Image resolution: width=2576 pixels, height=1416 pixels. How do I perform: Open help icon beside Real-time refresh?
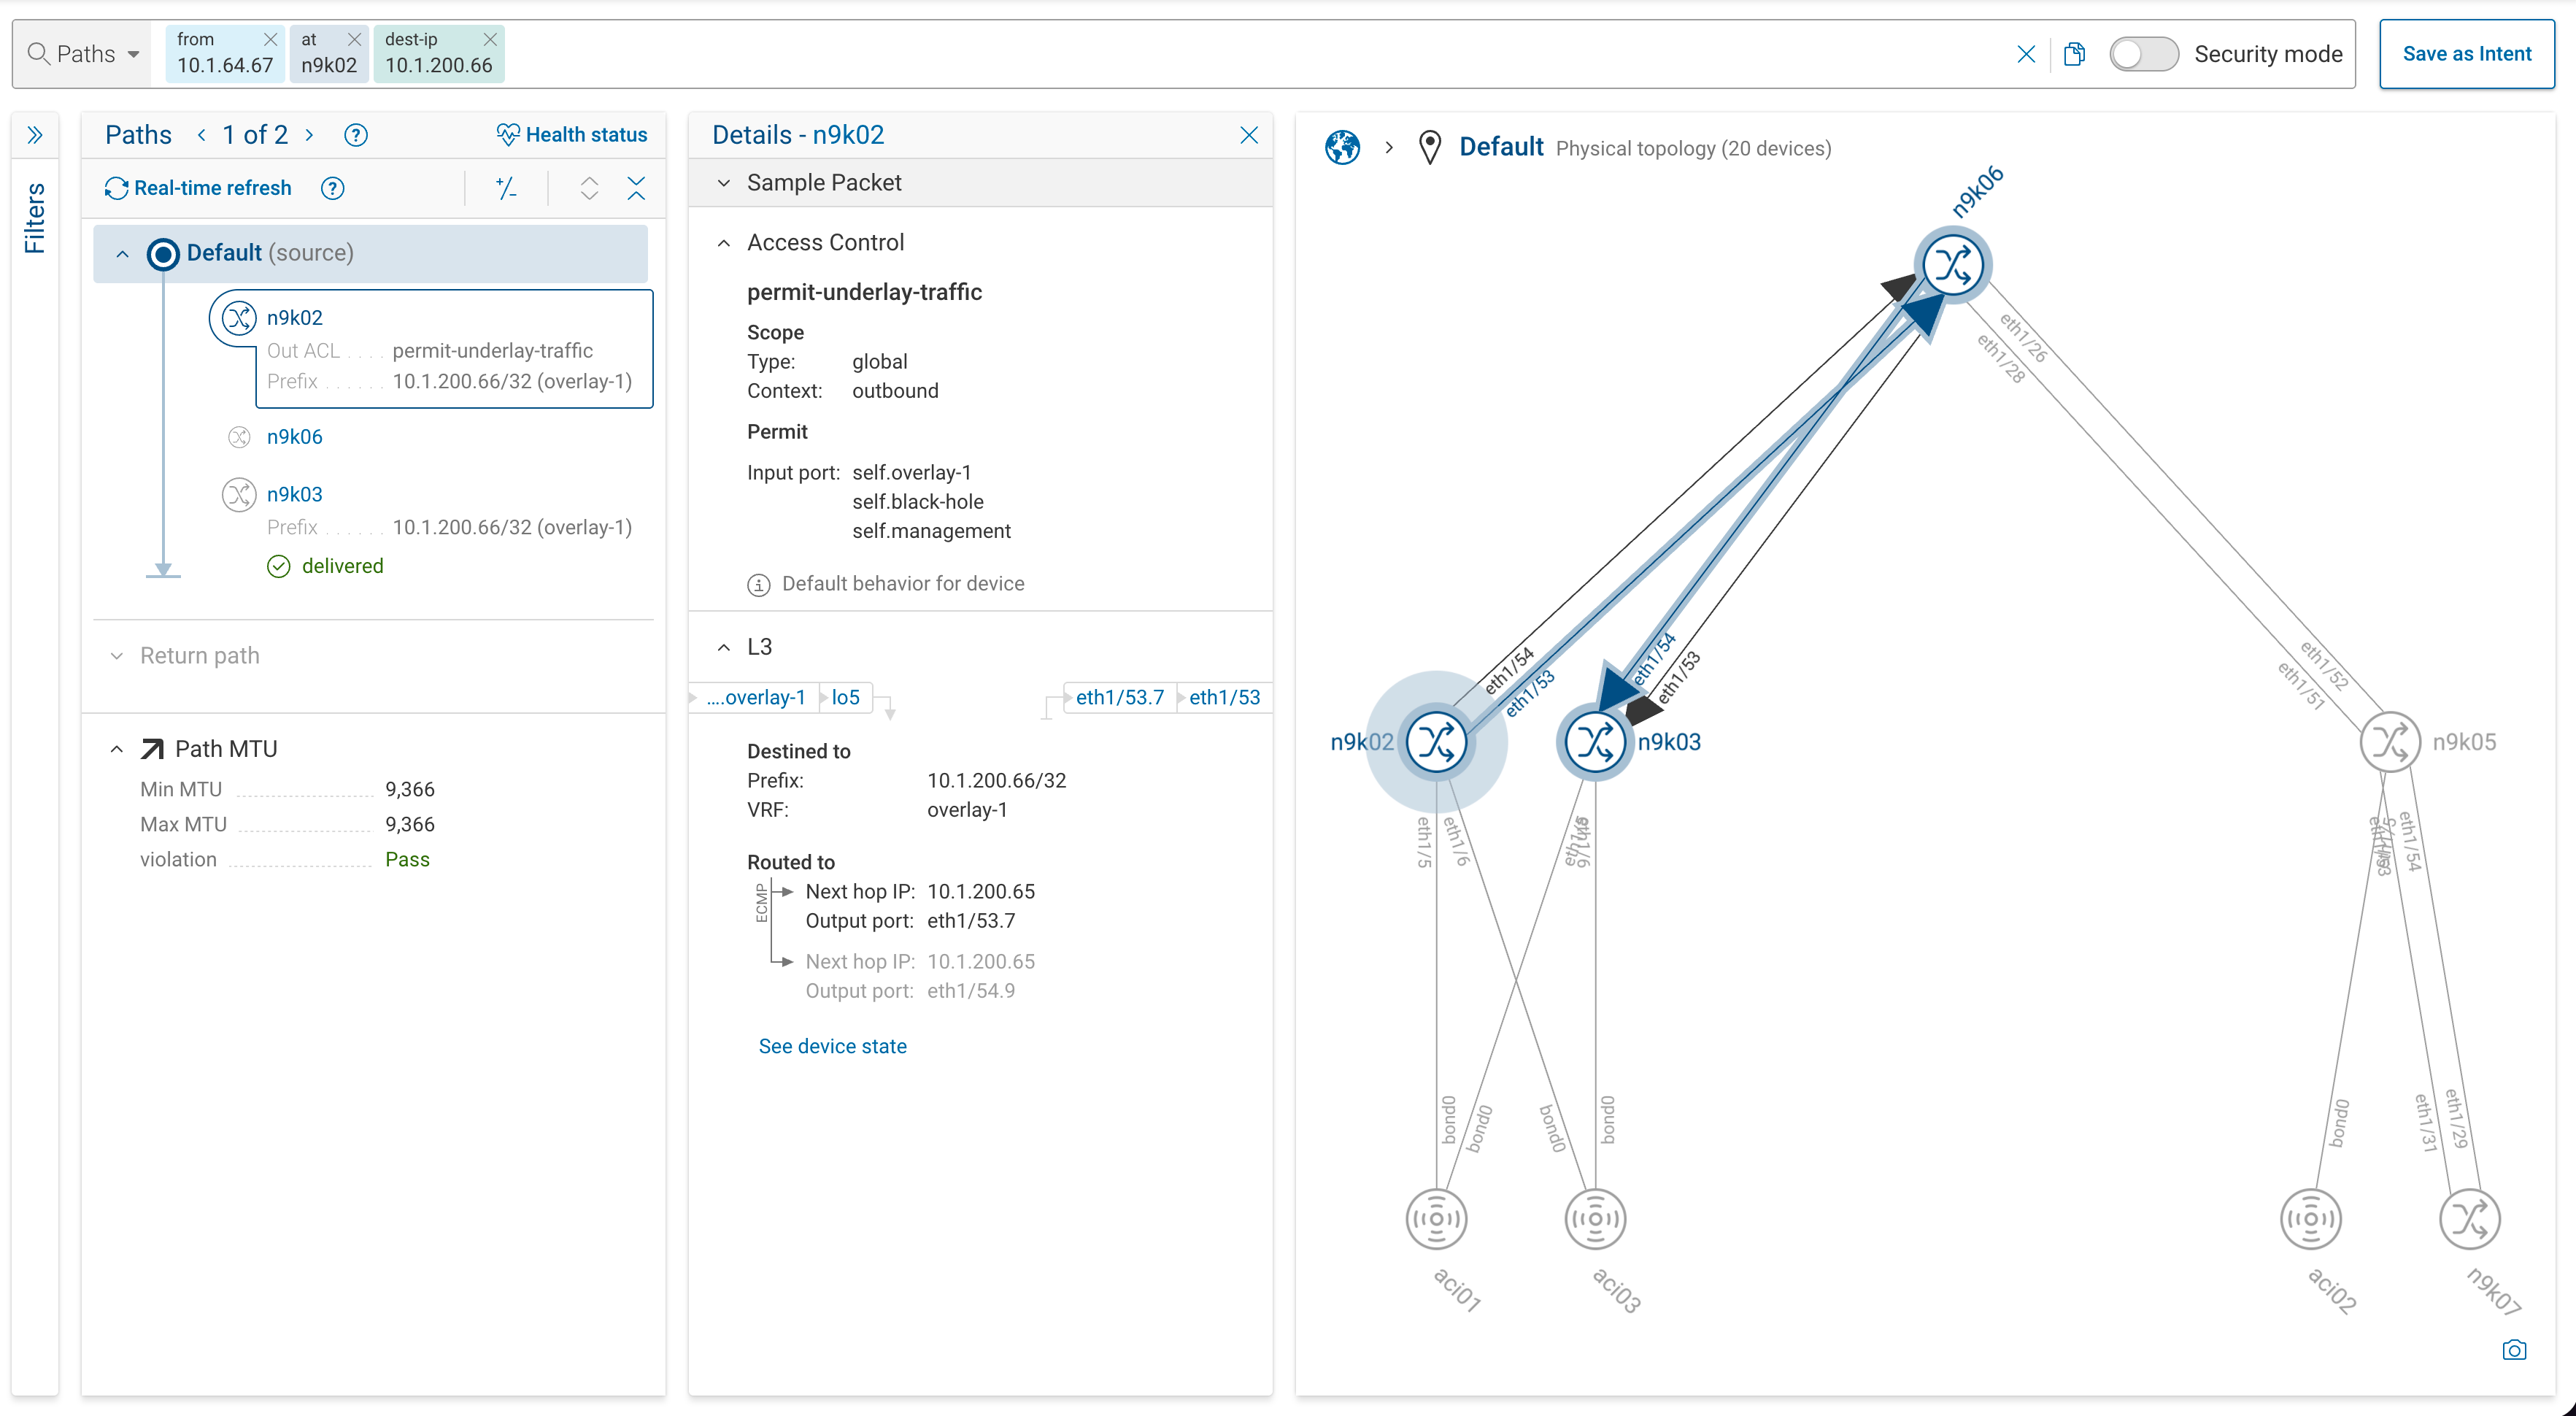pyautogui.click(x=333, y=188)
